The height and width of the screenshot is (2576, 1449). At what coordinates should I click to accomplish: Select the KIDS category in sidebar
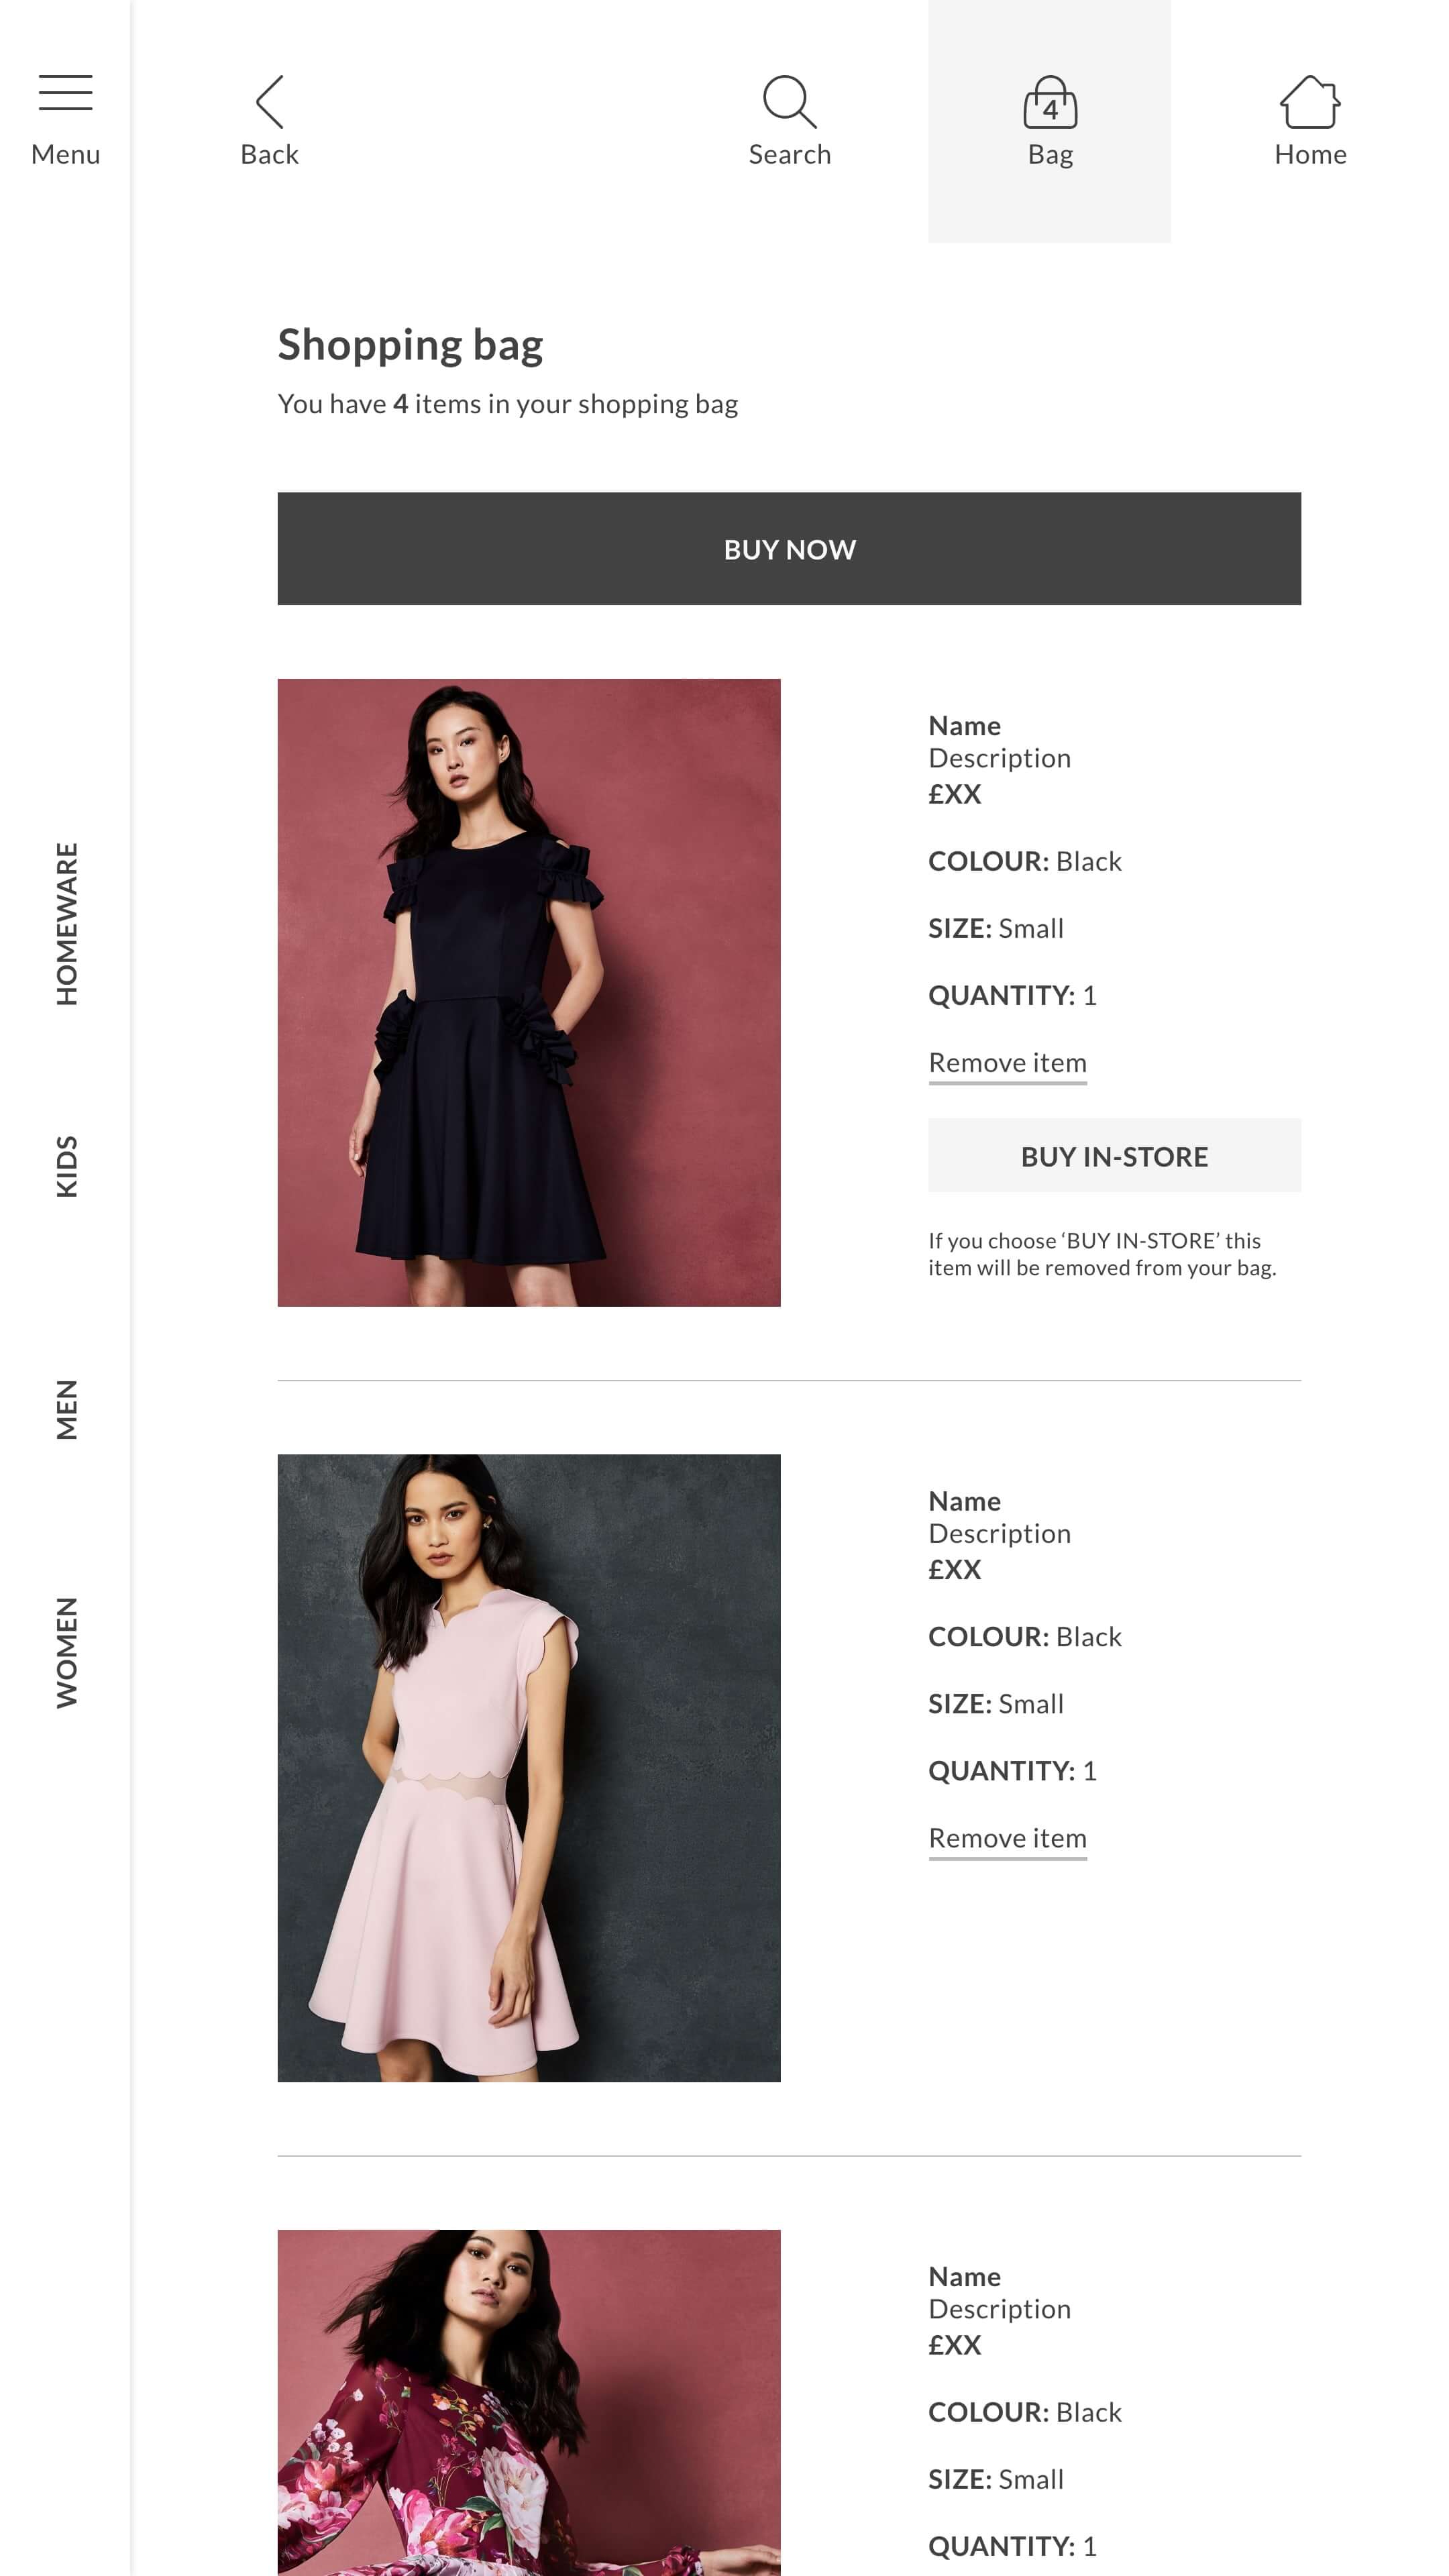66,1165
